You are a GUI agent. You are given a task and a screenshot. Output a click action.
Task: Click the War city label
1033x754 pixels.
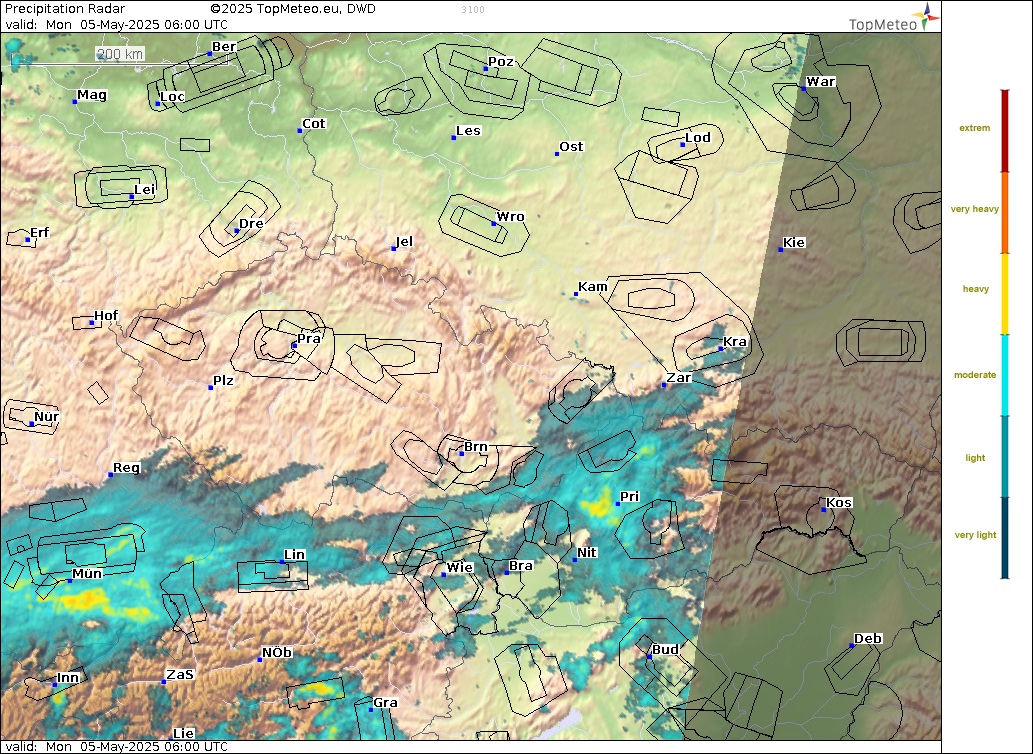[x=821, y=82]
